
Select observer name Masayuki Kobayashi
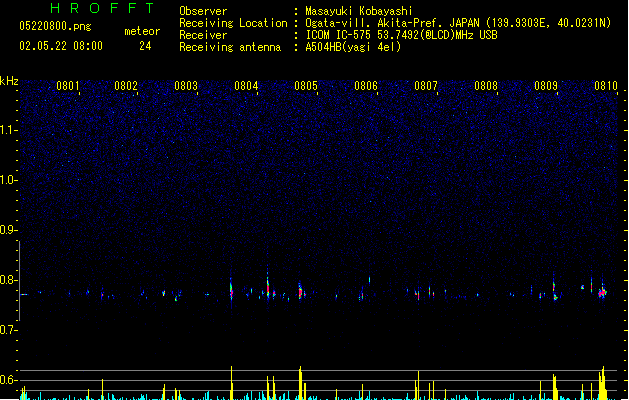(359, 11)
